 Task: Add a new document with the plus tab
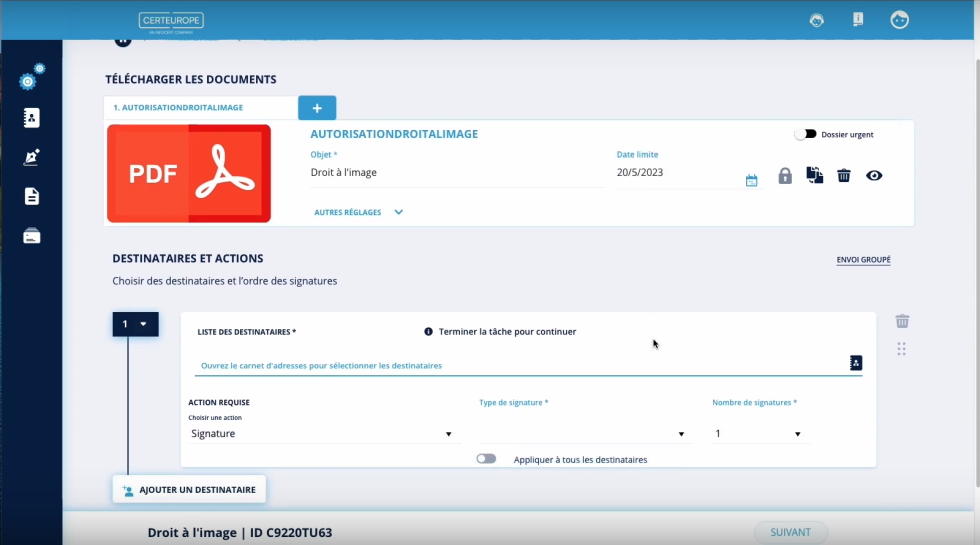pos(317,108)
